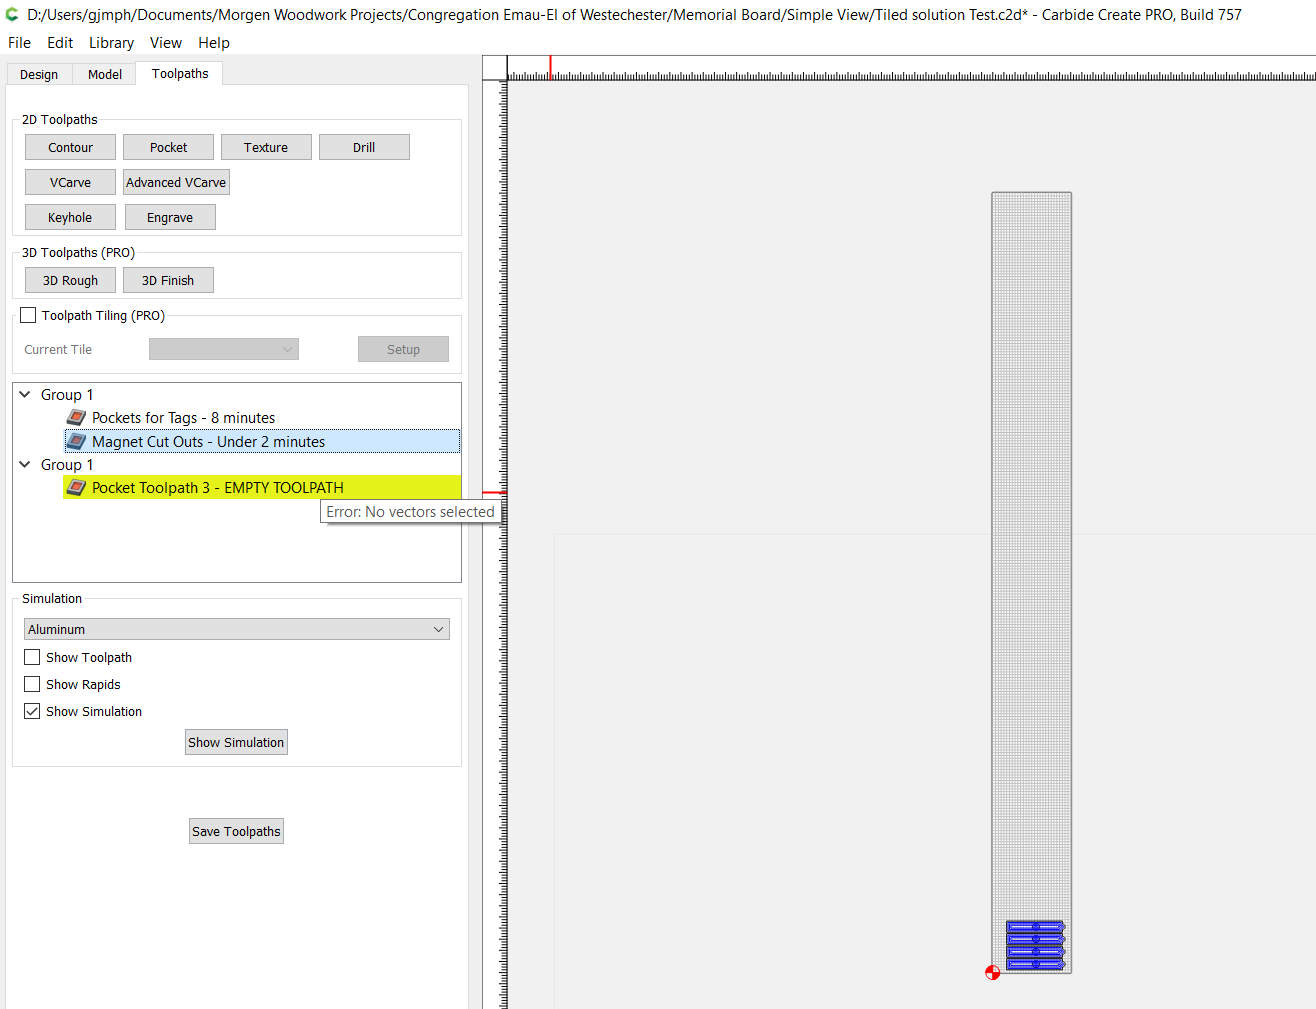Screen dimensions: 1316x1009
Task: Select Magnet Cut Outs toolpath row
Action: 262,441
